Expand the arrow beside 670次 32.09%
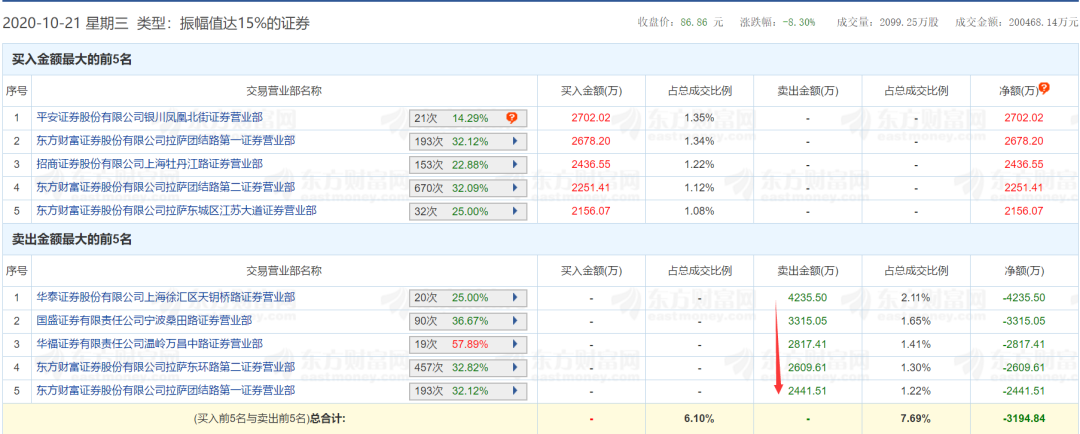 click(x=514, y=188)
